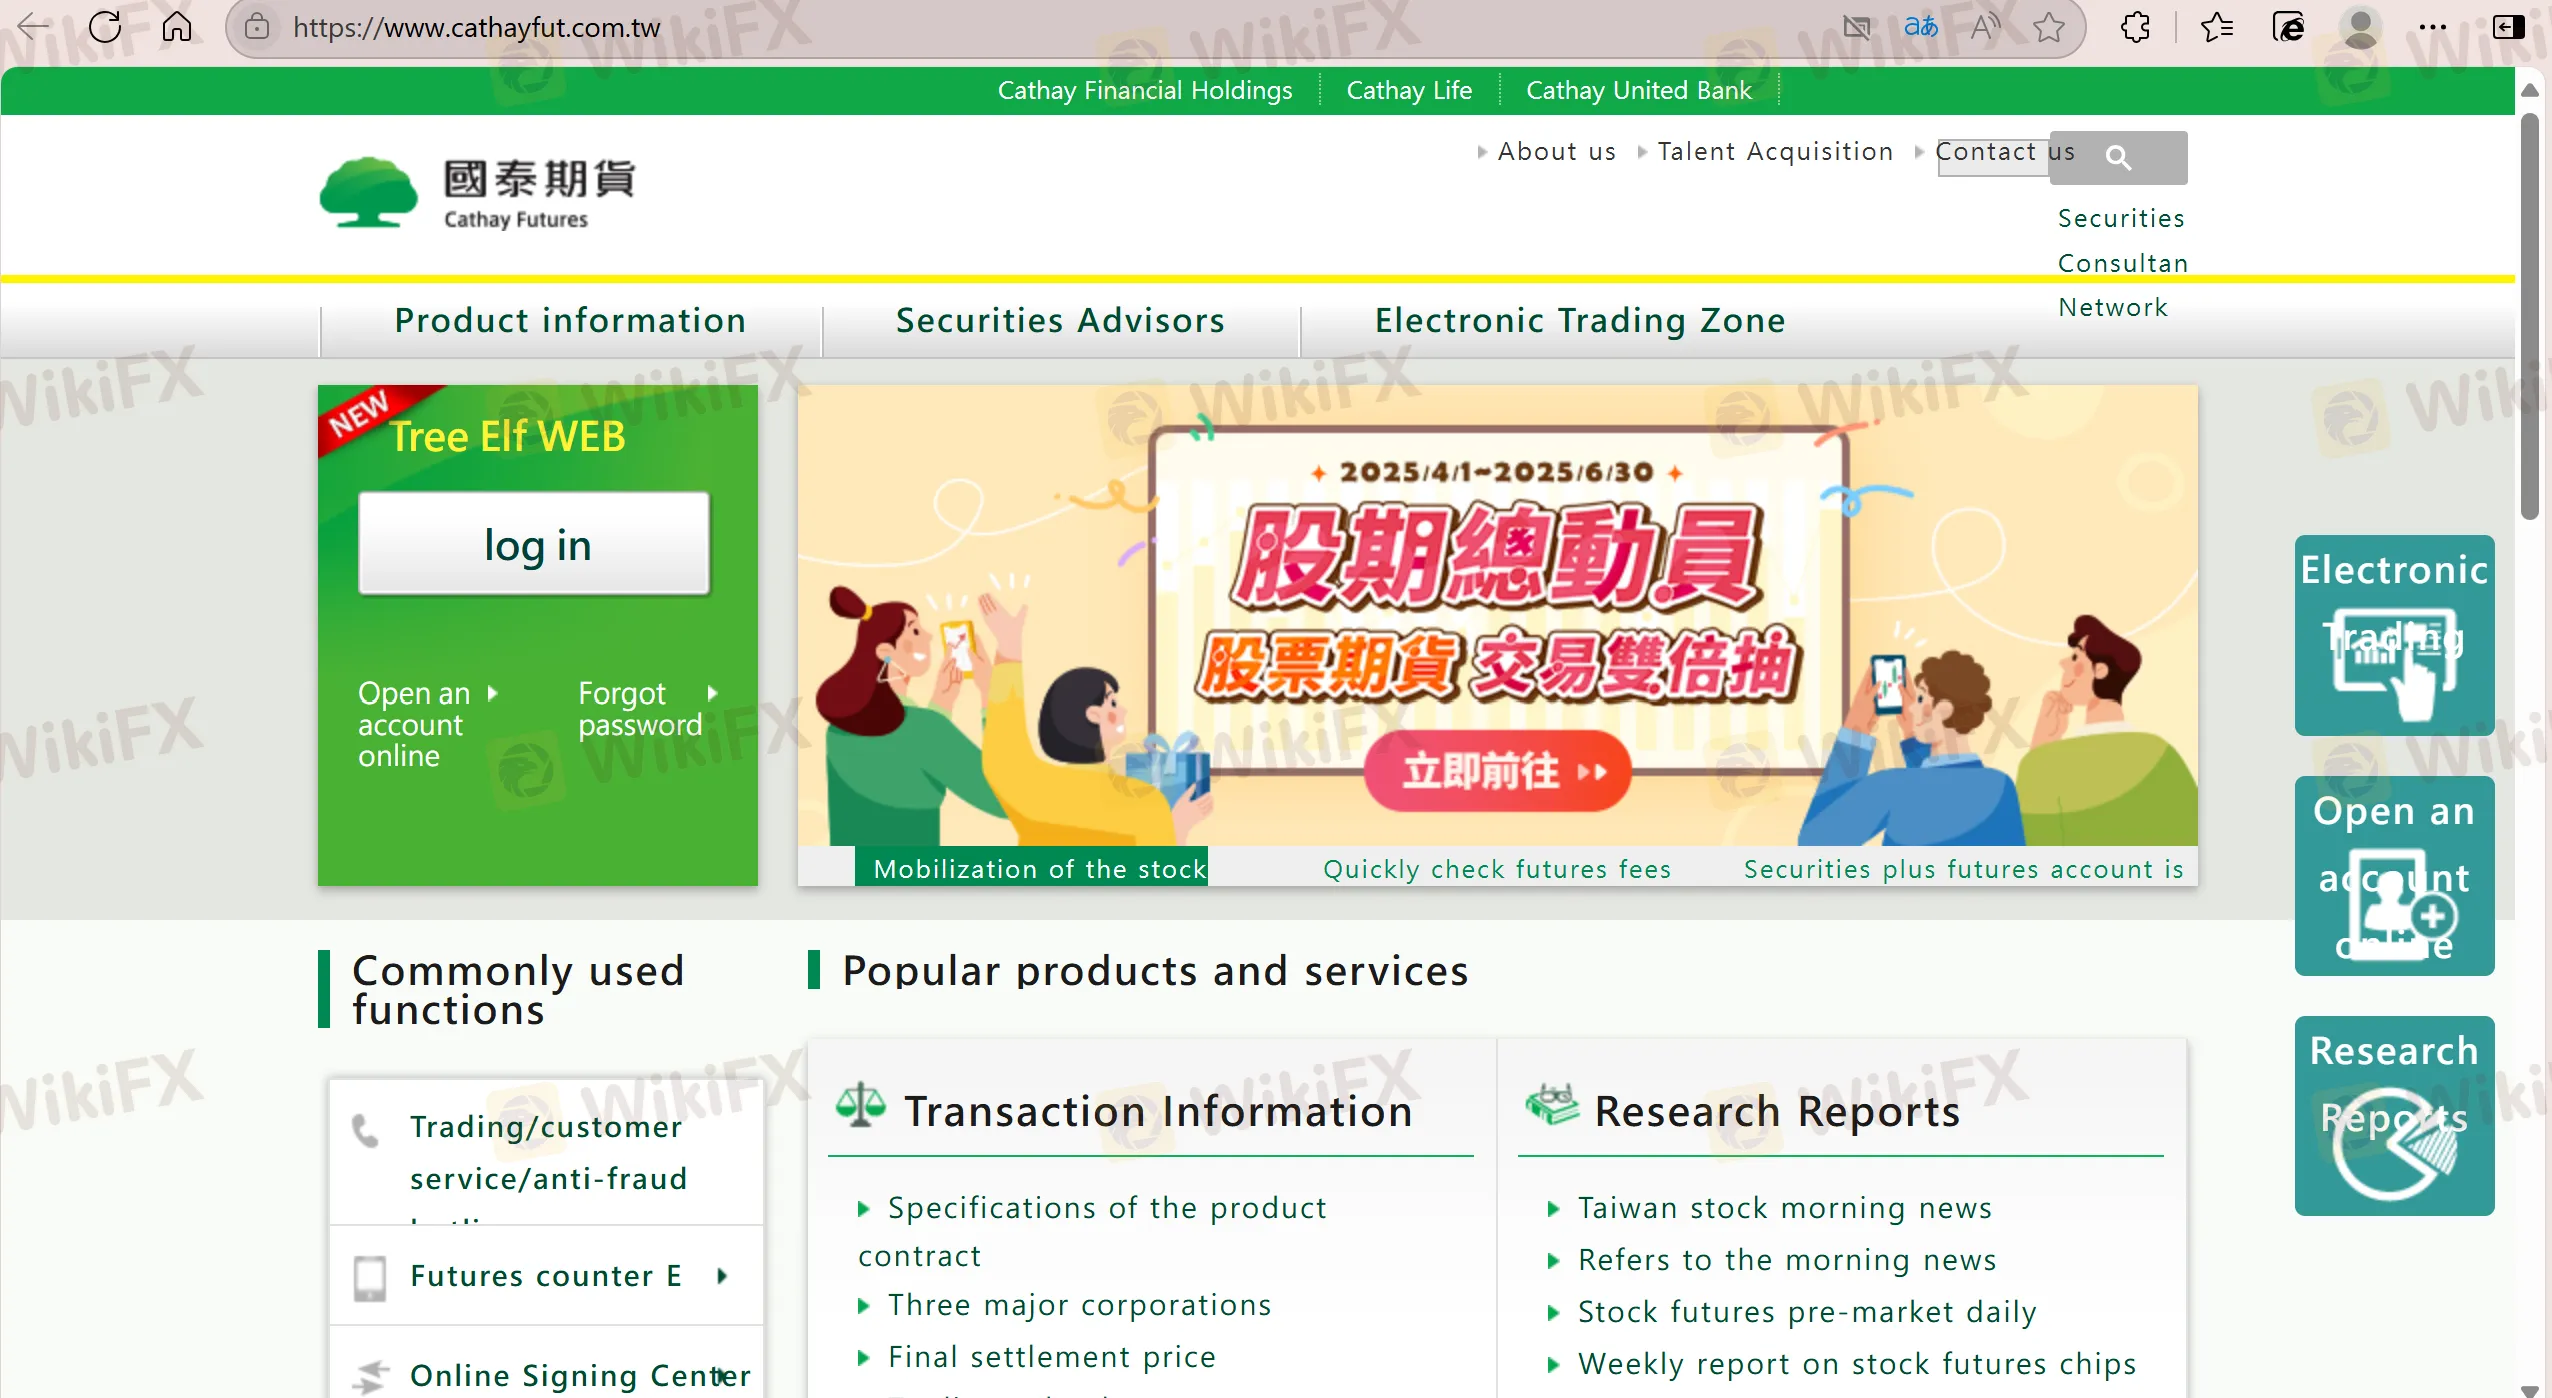Click the Forgot password link
This screenshot has width=2552, height=1398.
click(x=640, y=708)
